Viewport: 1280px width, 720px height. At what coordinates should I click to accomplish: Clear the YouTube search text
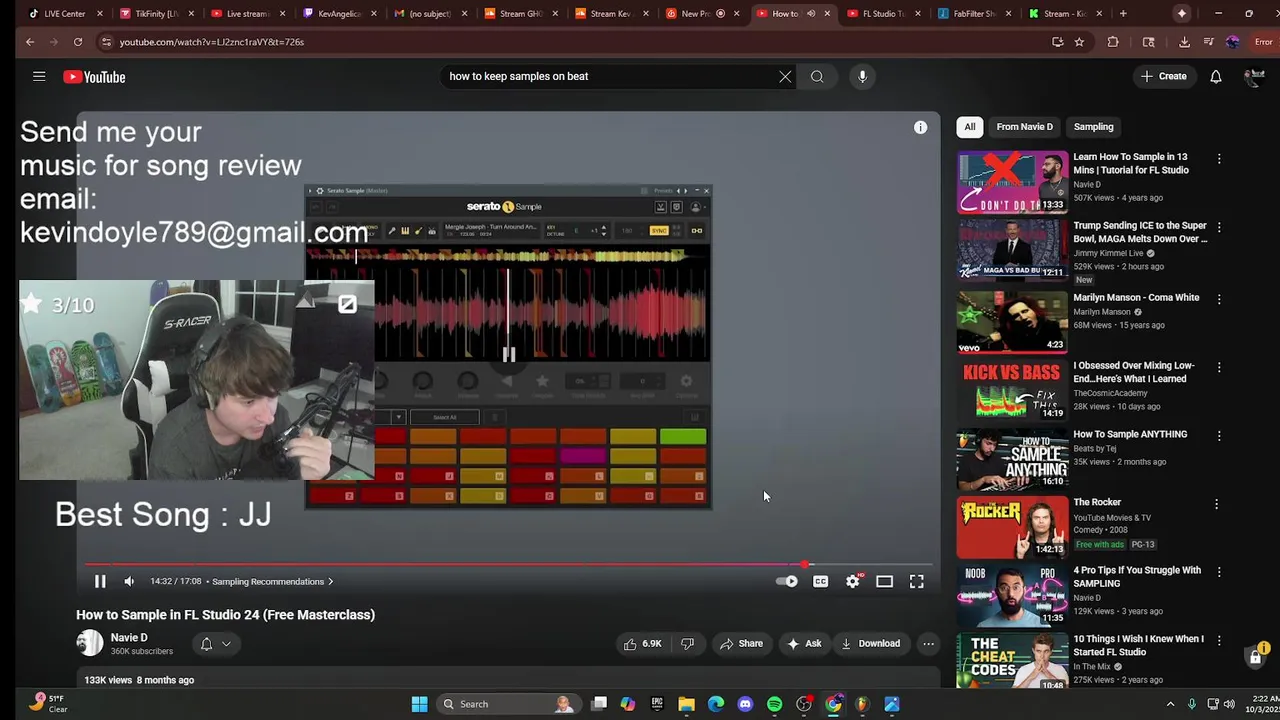pyautogui.click(x=785, y=76)
